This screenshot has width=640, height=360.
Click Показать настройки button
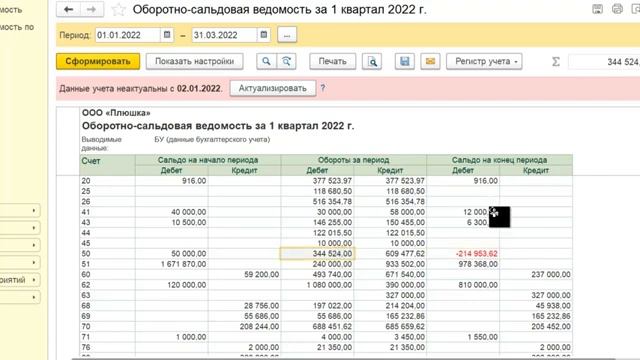pyautogui.click(x=195, y=62)
